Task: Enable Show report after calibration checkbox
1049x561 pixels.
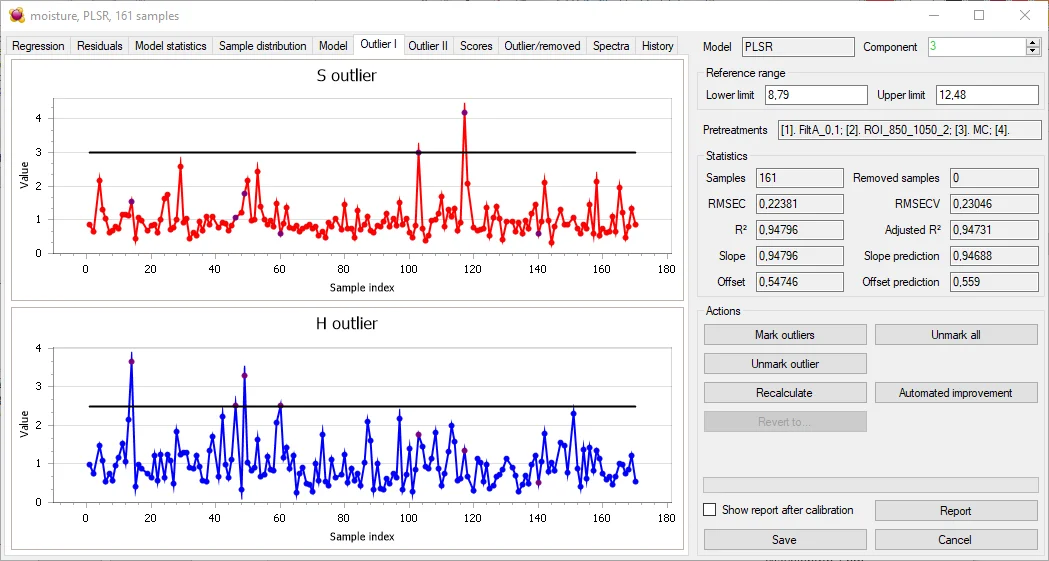Action: (710, 510)
